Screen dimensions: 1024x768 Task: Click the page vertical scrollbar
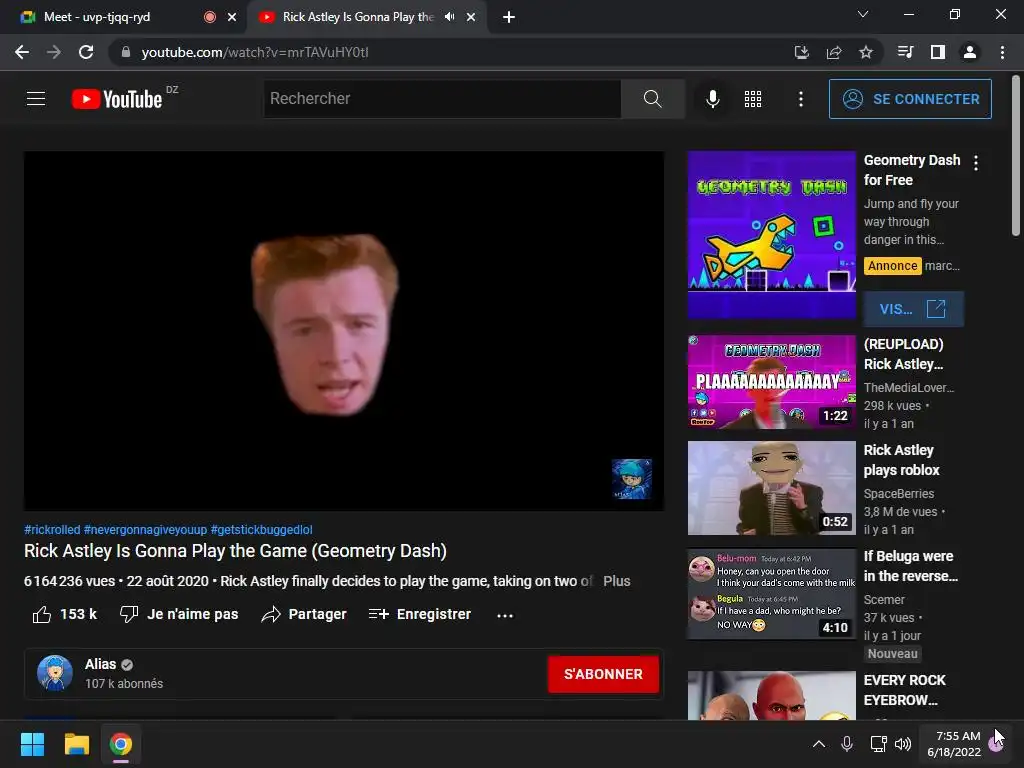pos(1016,155)
